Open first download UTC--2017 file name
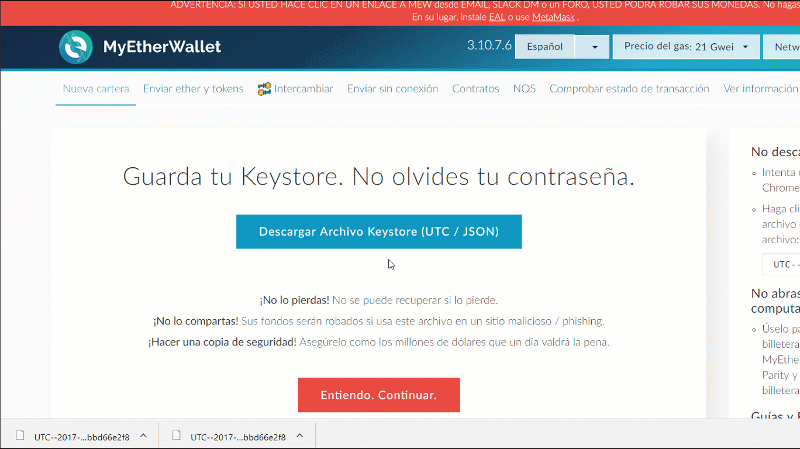800x449 pixels. [x=82, y=437]
